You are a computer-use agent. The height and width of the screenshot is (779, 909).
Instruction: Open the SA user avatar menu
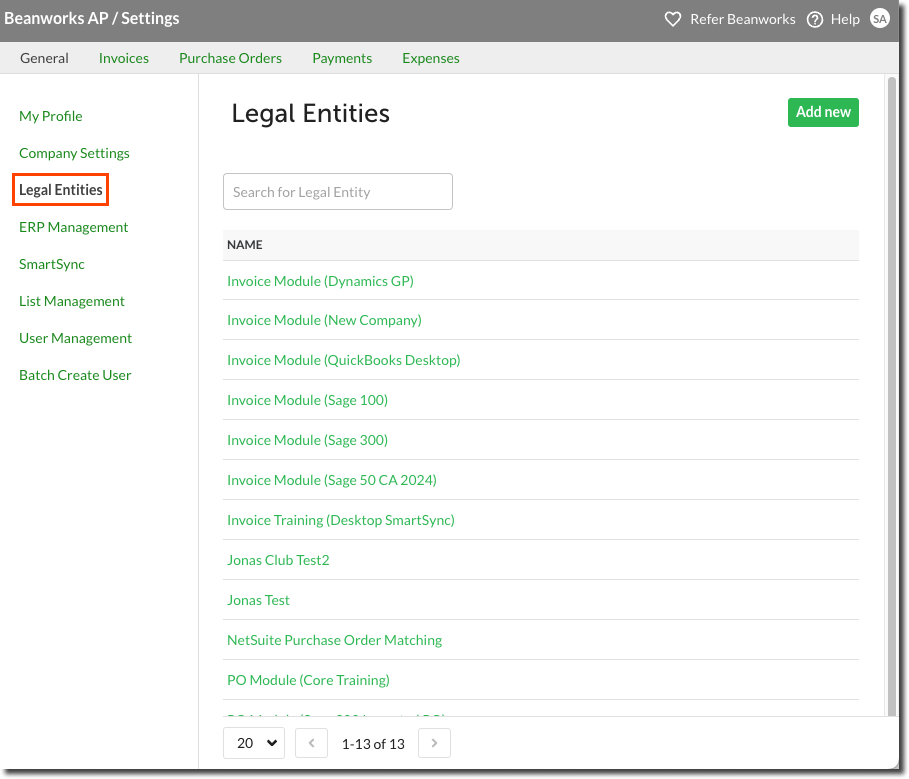[879, 19]
